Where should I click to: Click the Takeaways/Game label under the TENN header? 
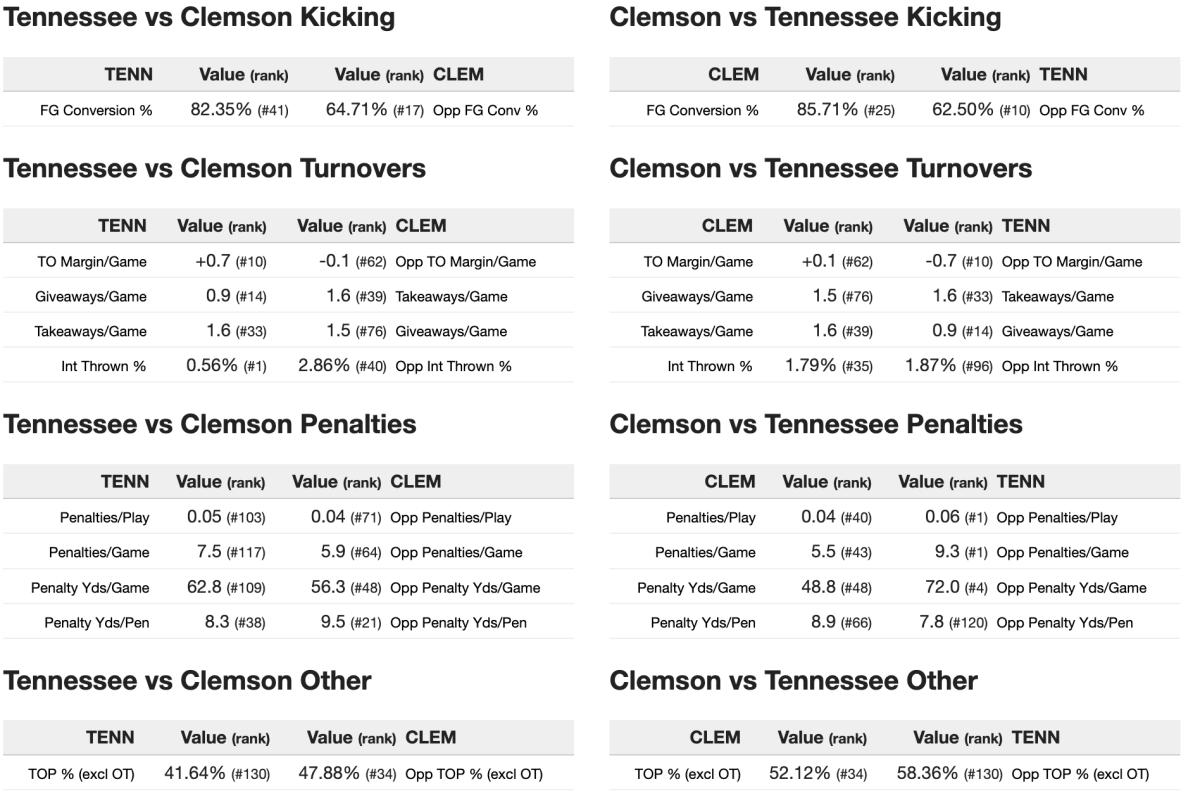[x=91, y=332]
